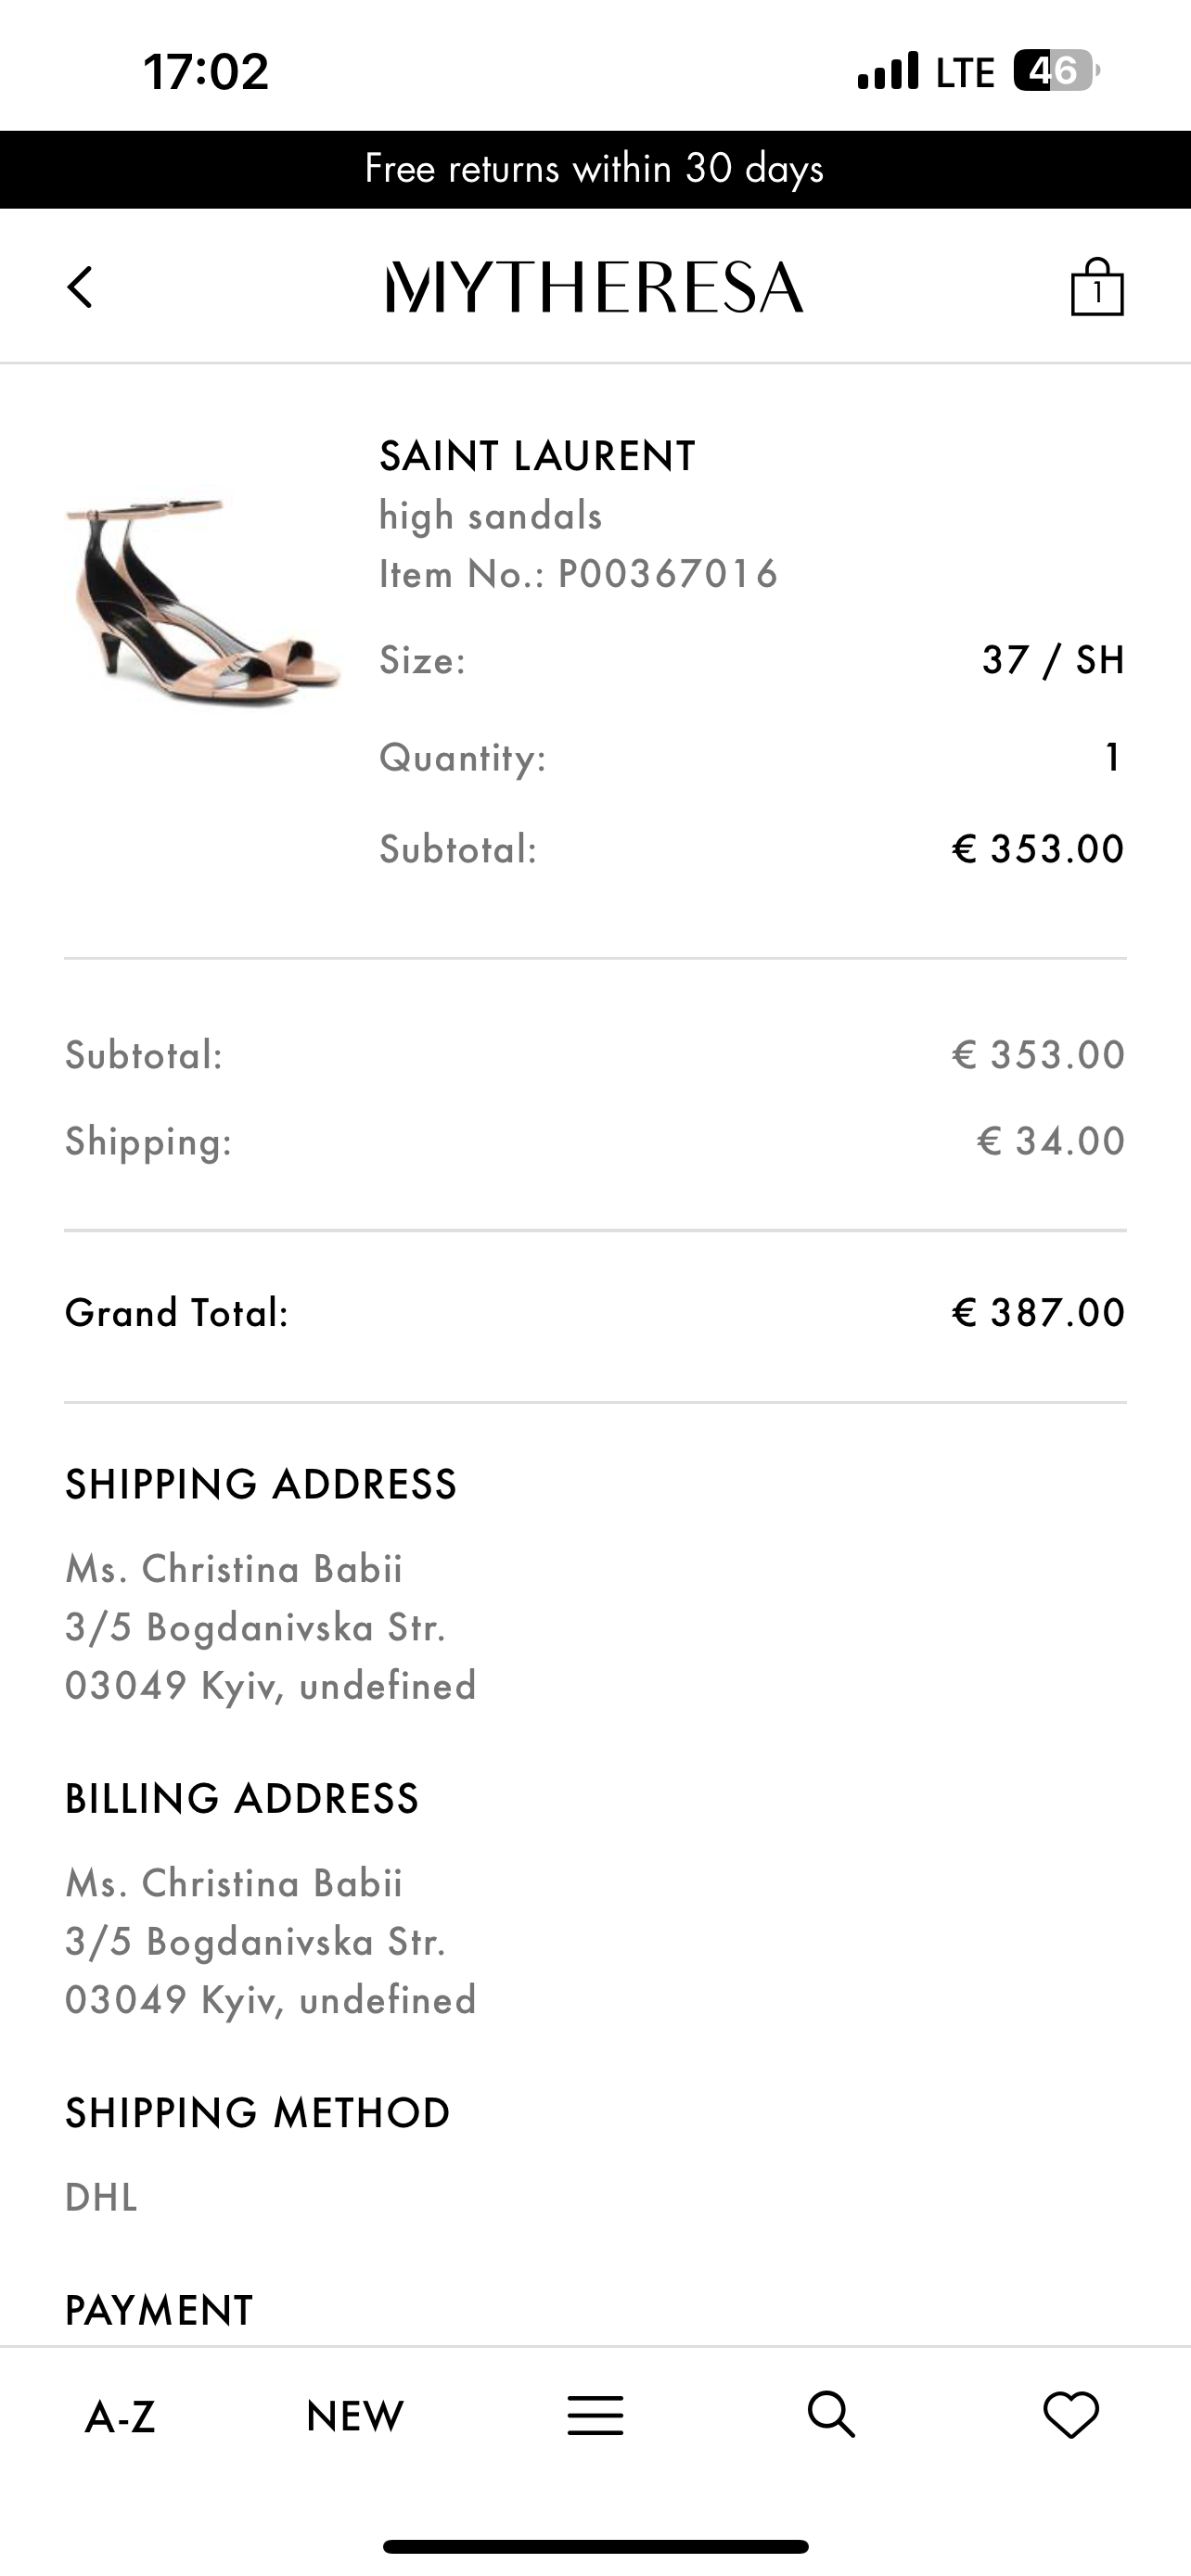This screenshot has height=2576, width=1191.
Task: Select item number P00367016 text
Action: point(667,574)
